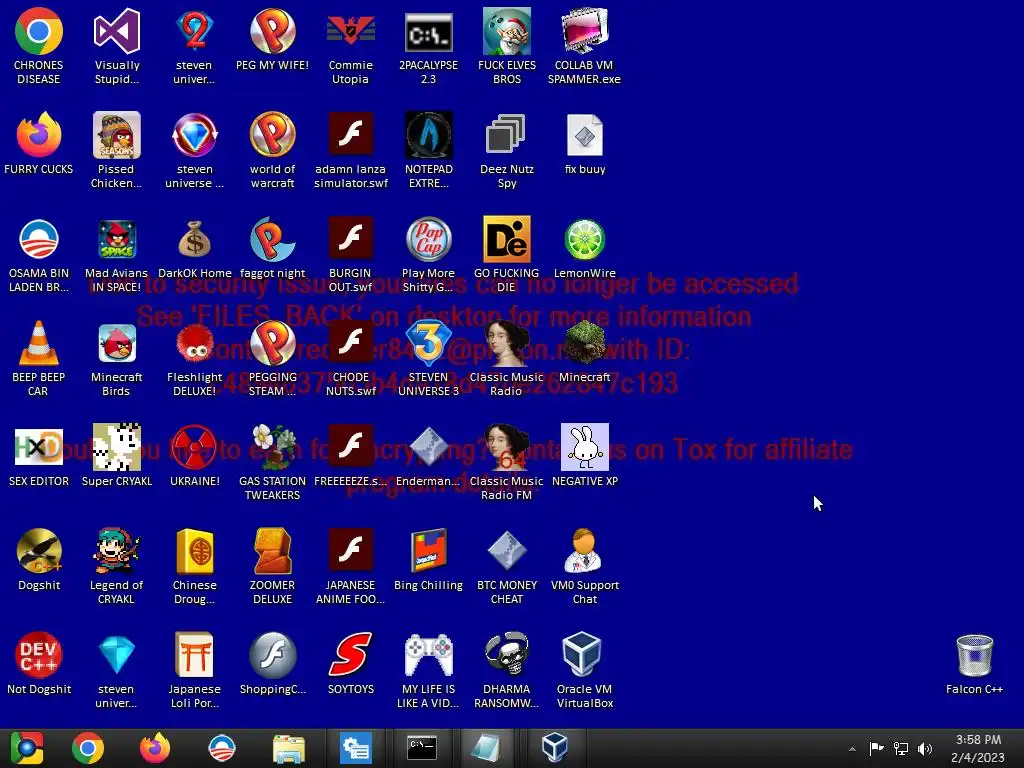Switch to the VirtualBox taskbar button
1024x768 pixels.
(x=554, y=748)
